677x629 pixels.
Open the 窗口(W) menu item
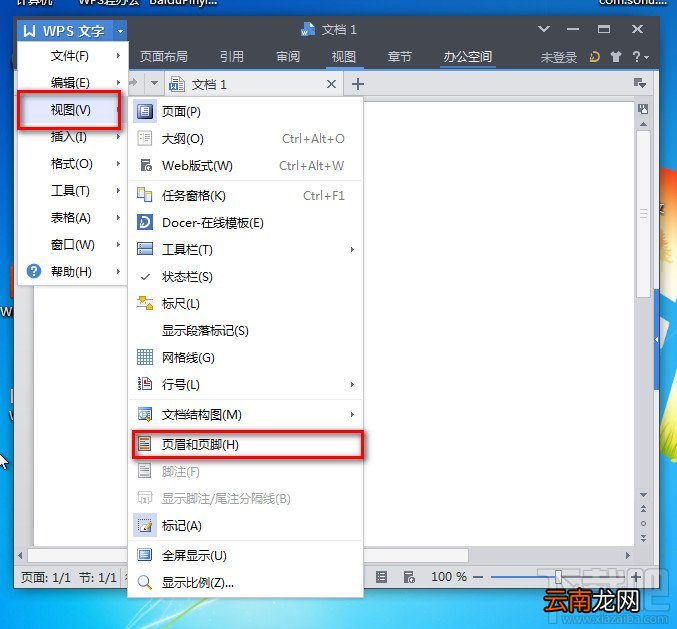[73, 245]
